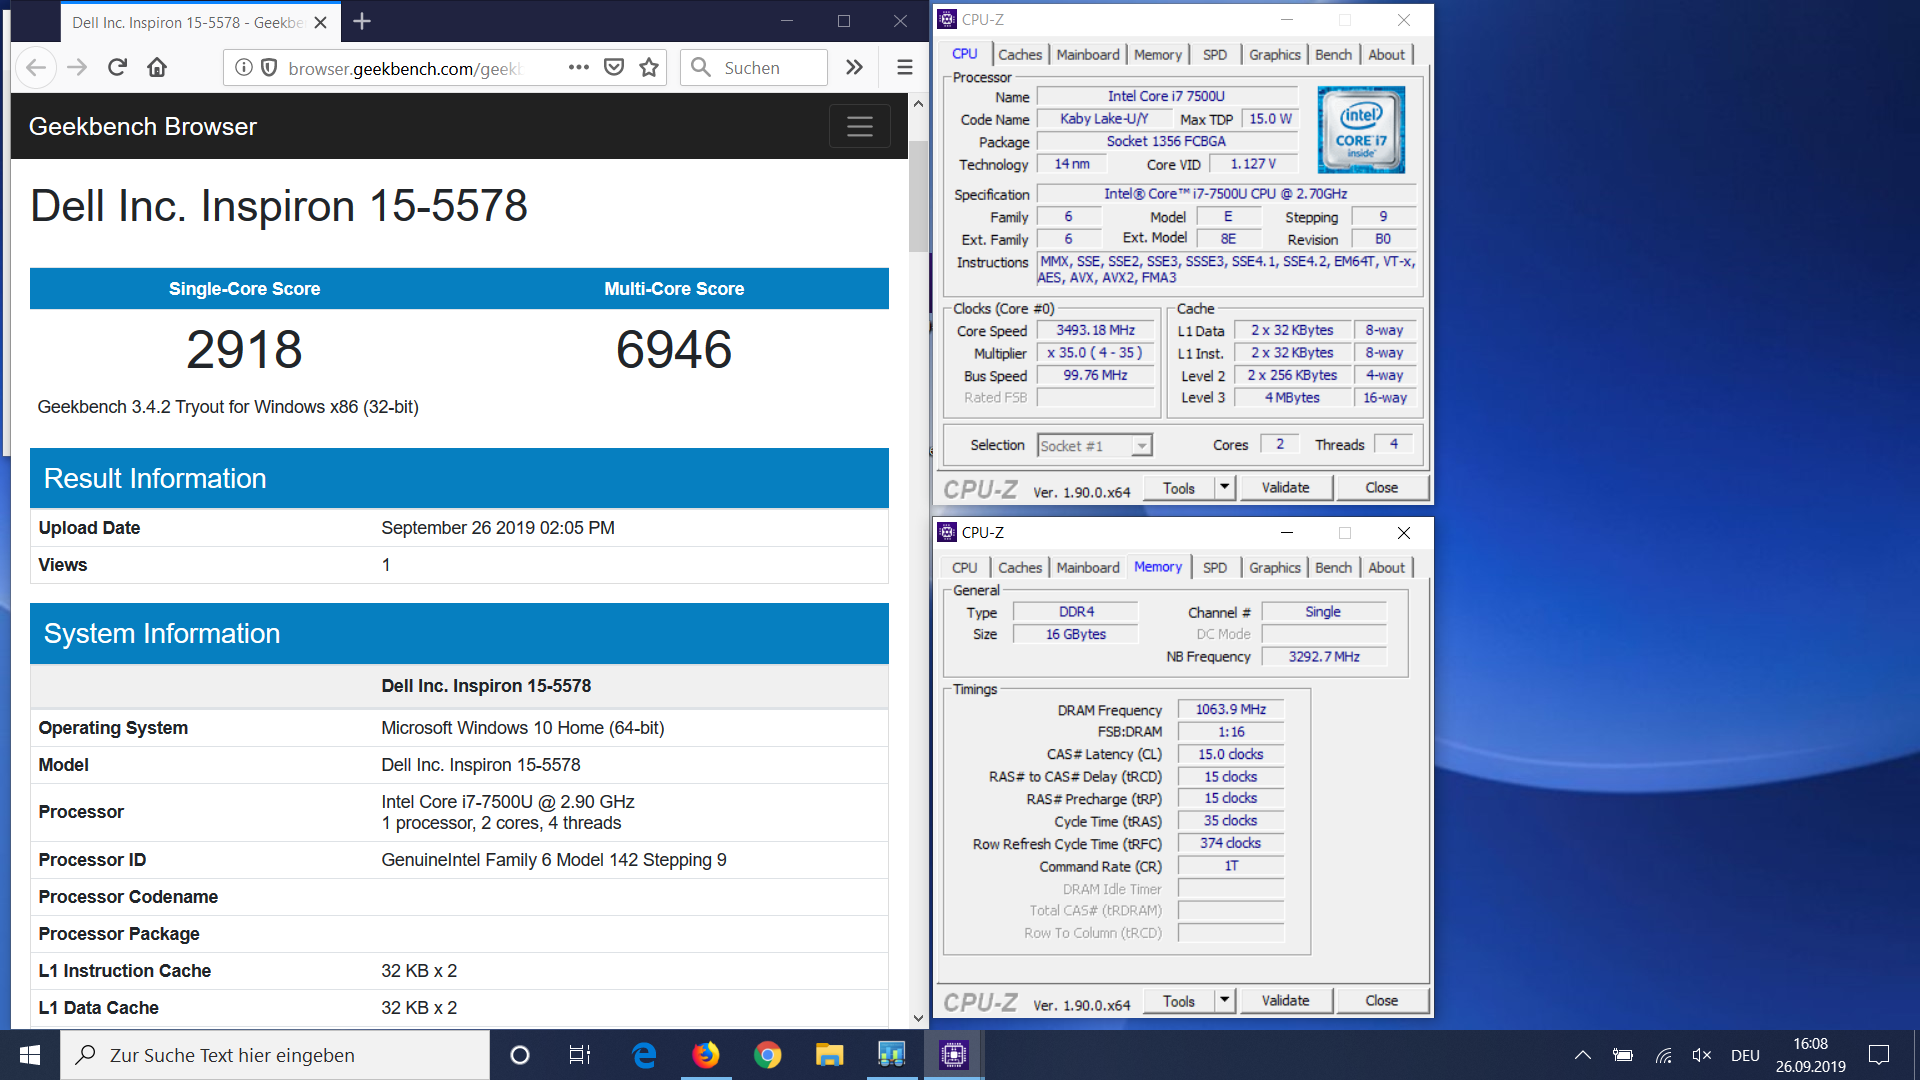Launch Microsoft Edge from taskbar
The height and width of the screenshot is (1080, 1920).
tap(644, 1055)
